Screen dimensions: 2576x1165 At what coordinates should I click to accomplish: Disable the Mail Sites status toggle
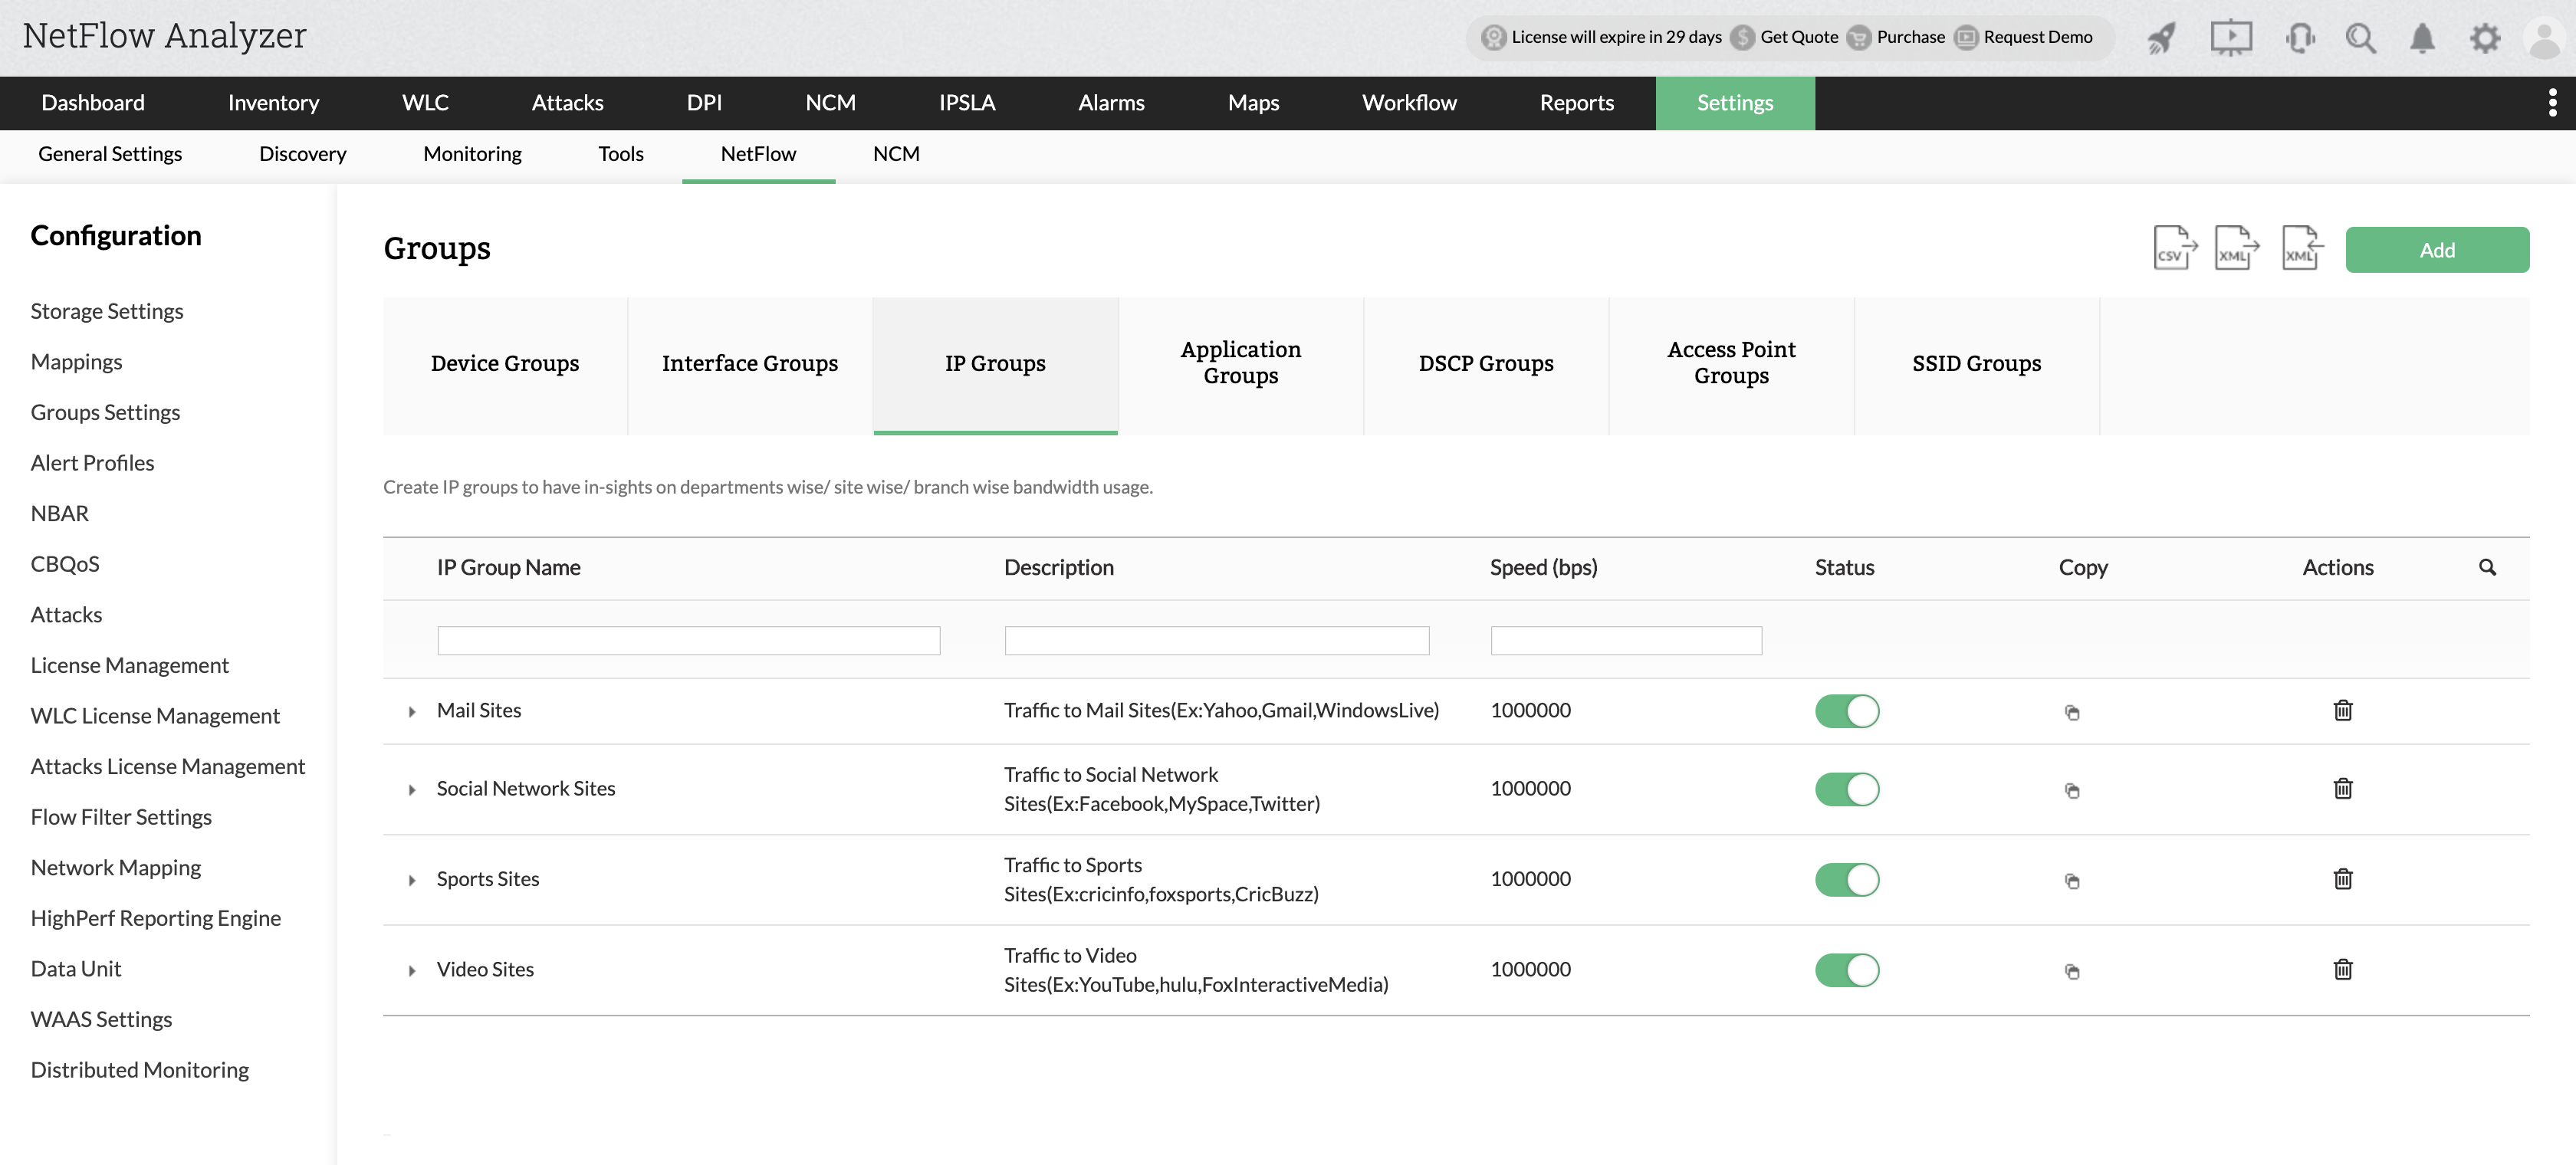click(x=1846, y=711)
